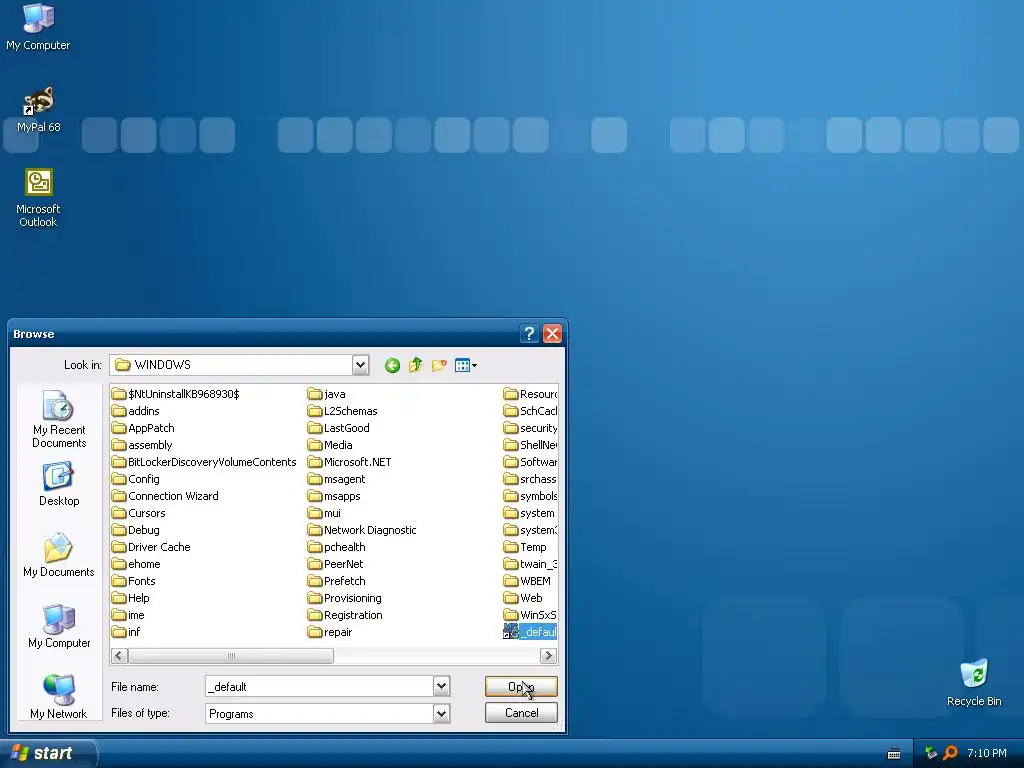This screenshot has height=768, width=1024.
Task: Expand Files of type dropdown
Action: coord(441,714)
